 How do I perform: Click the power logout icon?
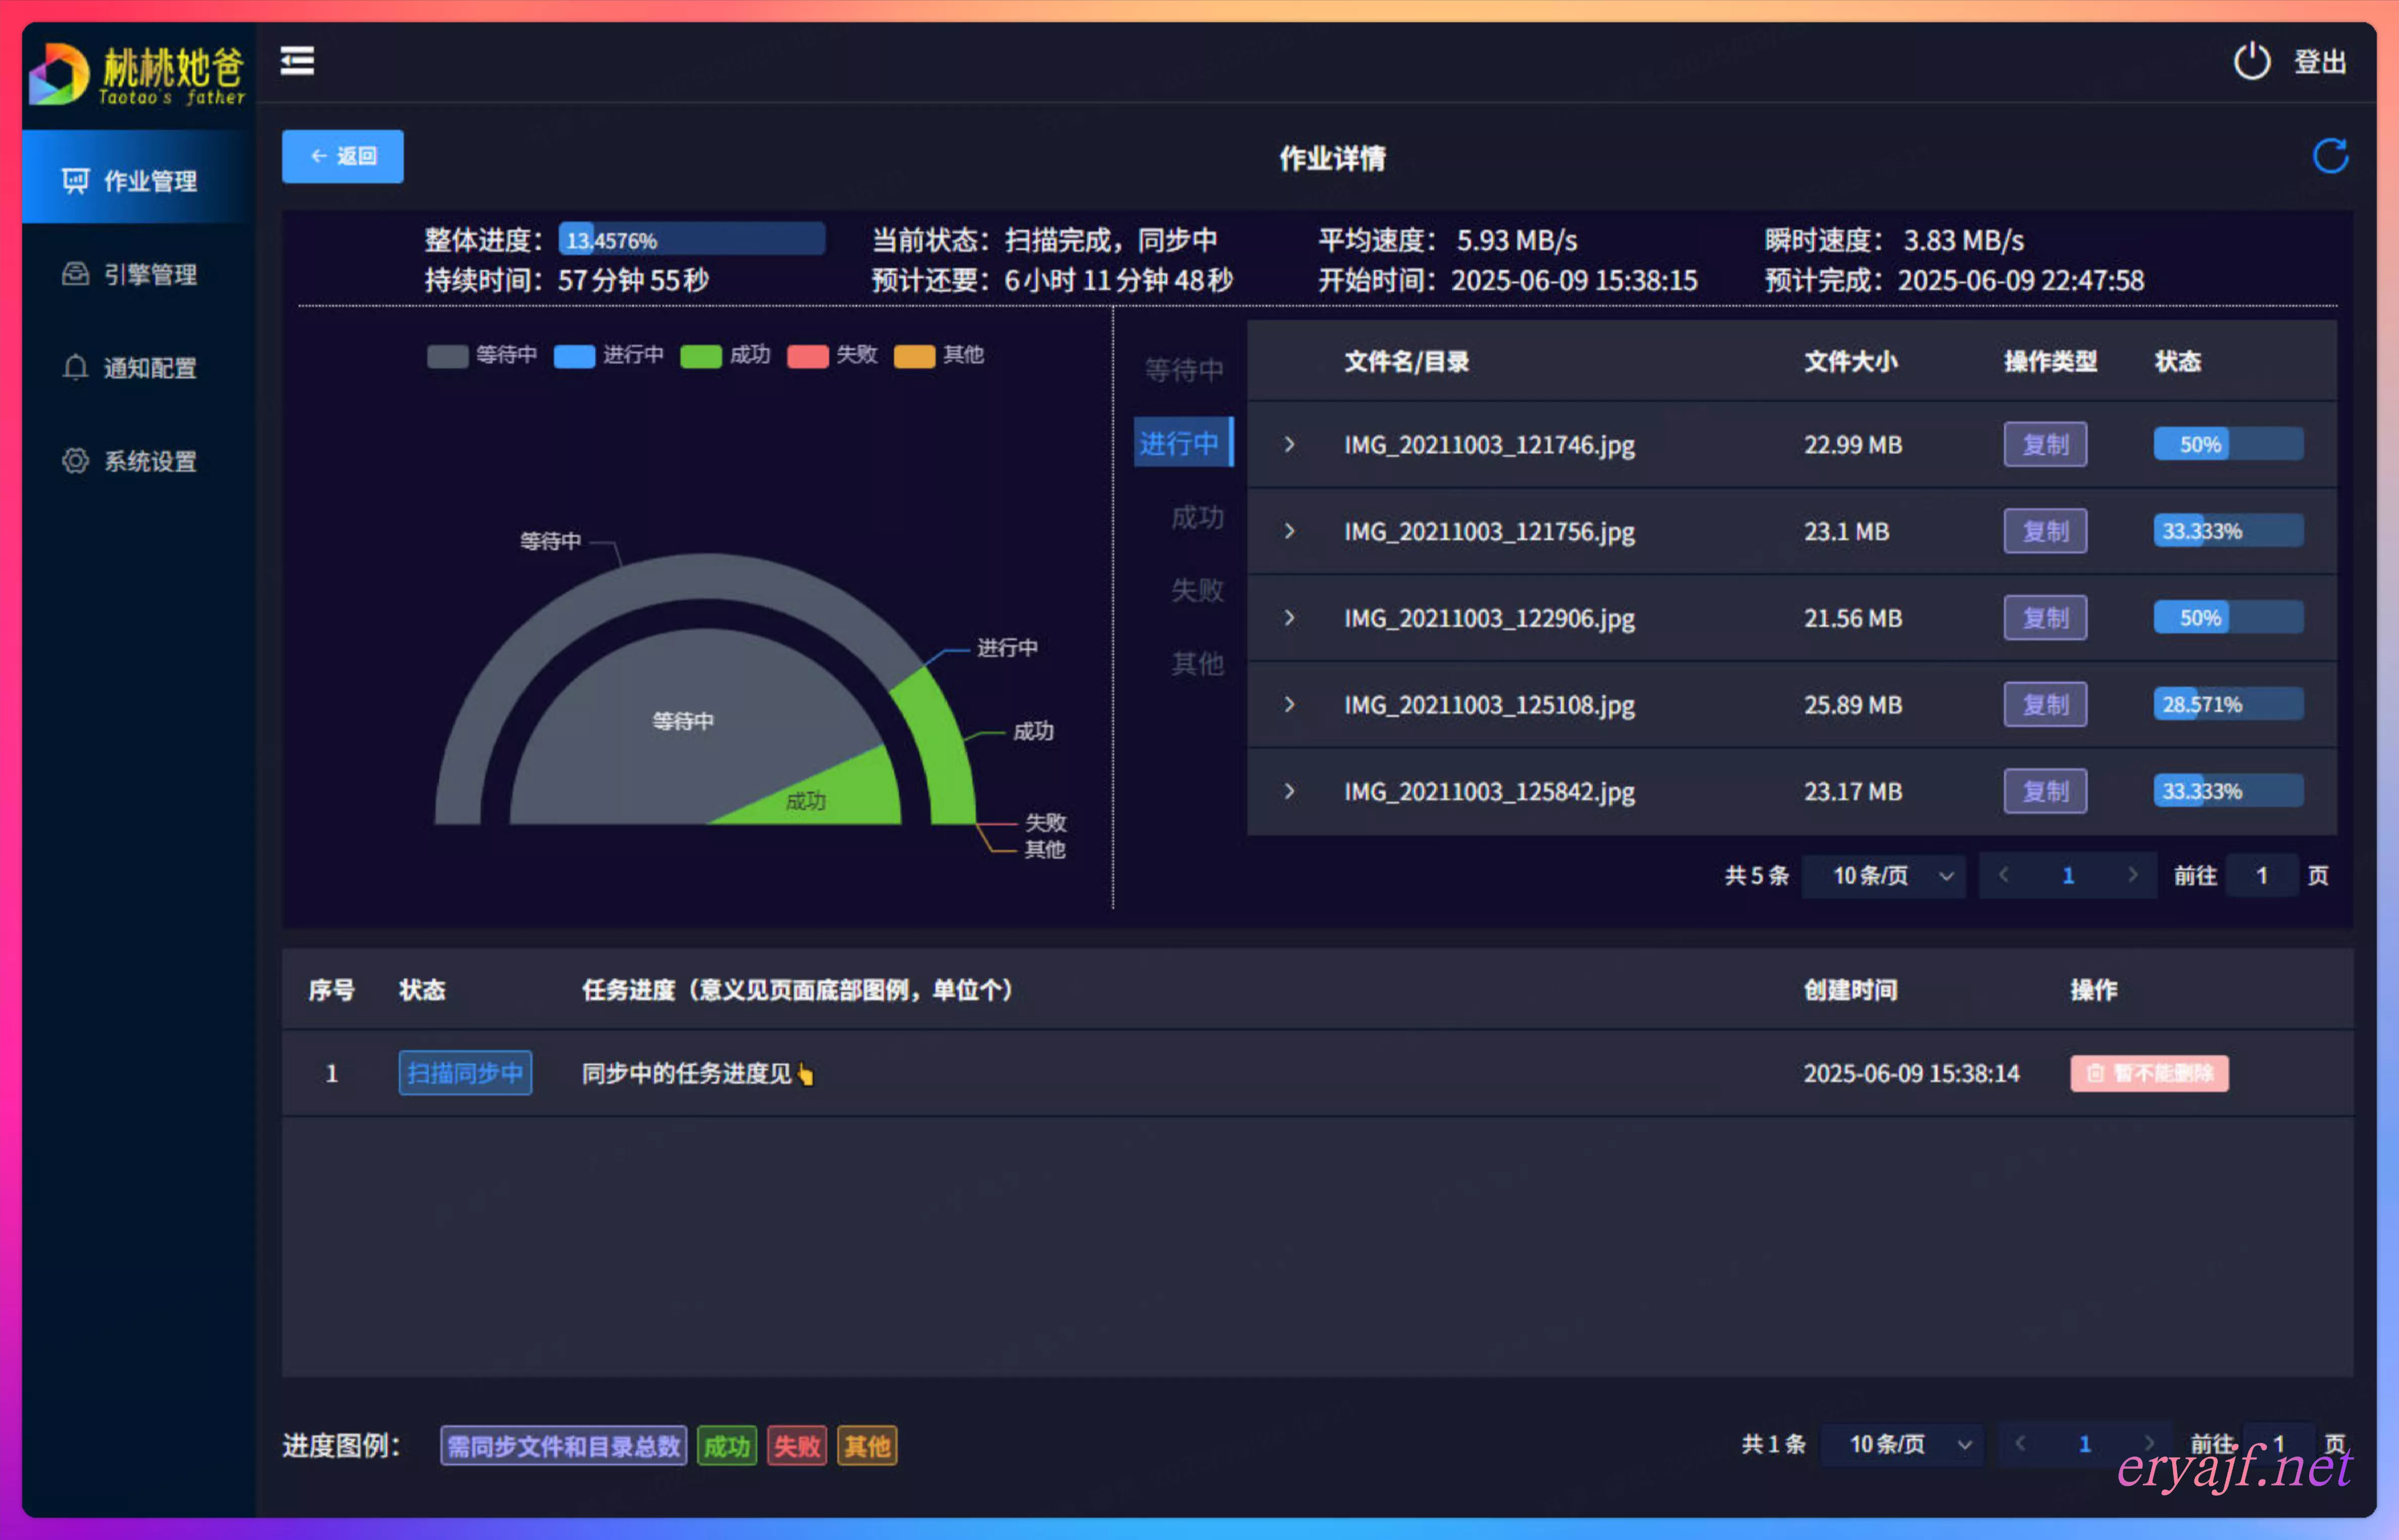2252,61
